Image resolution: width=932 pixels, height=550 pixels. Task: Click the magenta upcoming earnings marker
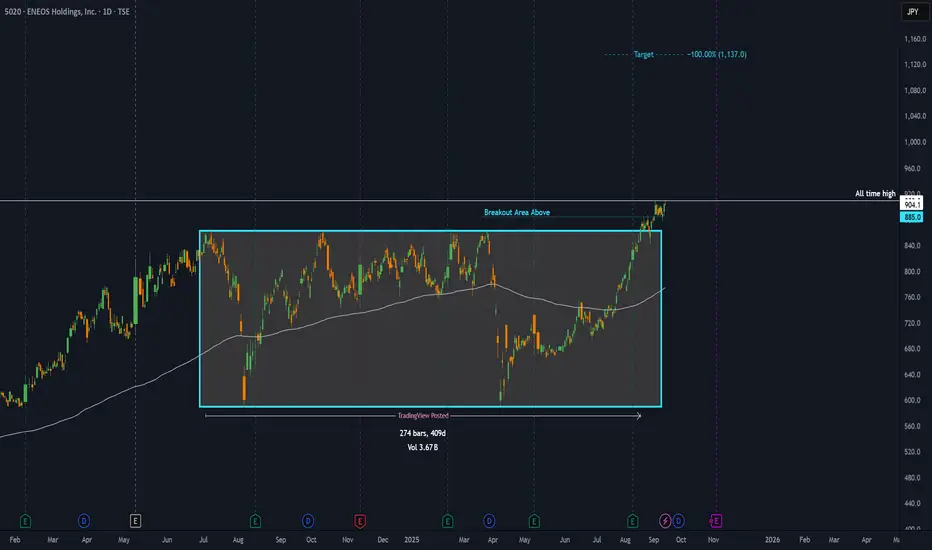tap(716, 520)
